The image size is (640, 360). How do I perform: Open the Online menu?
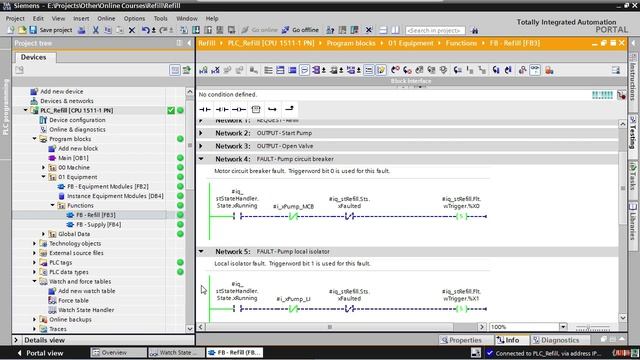click(x=106, y=18)
